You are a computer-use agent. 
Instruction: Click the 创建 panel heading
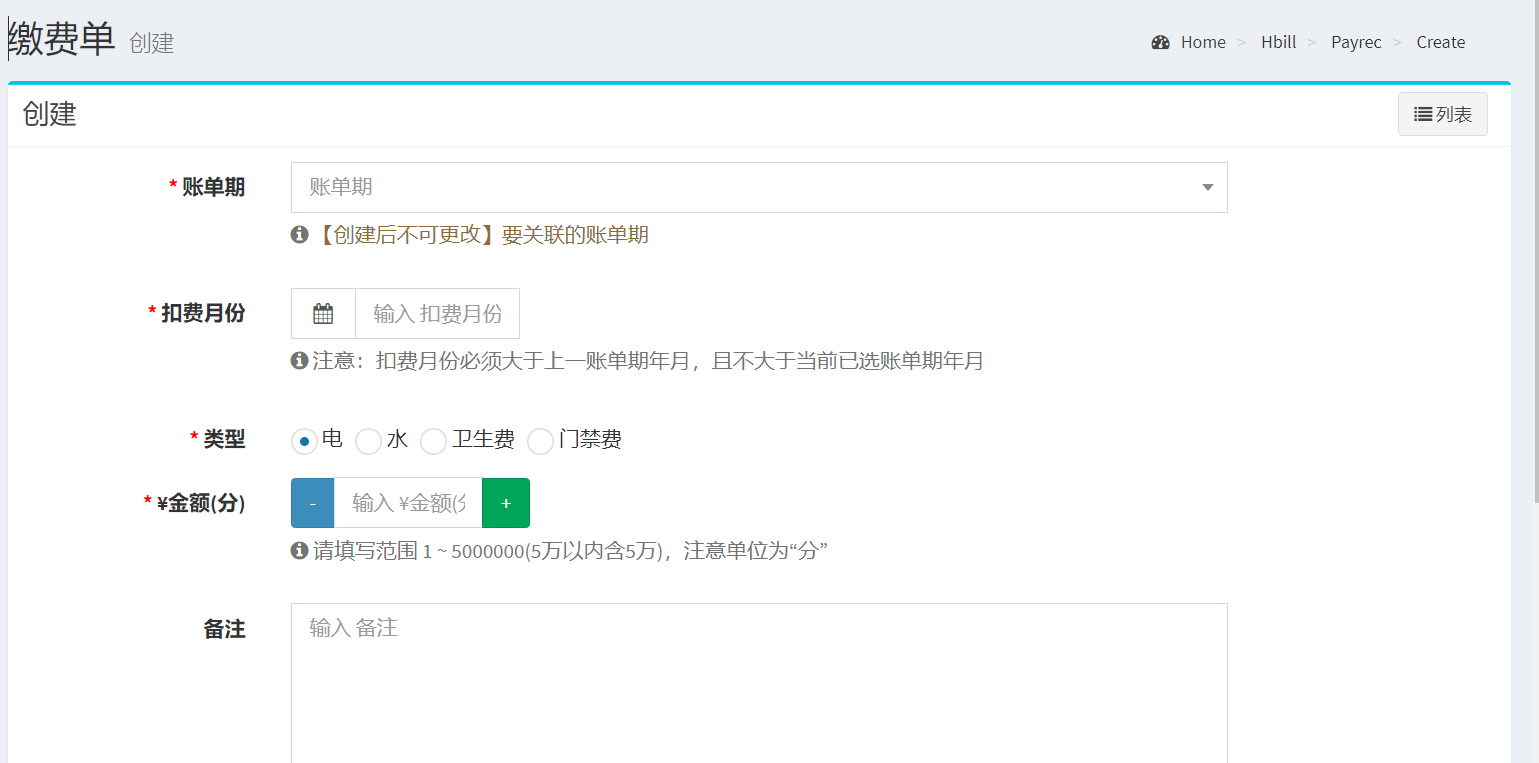pyautogui.click(x=50, y=114)
